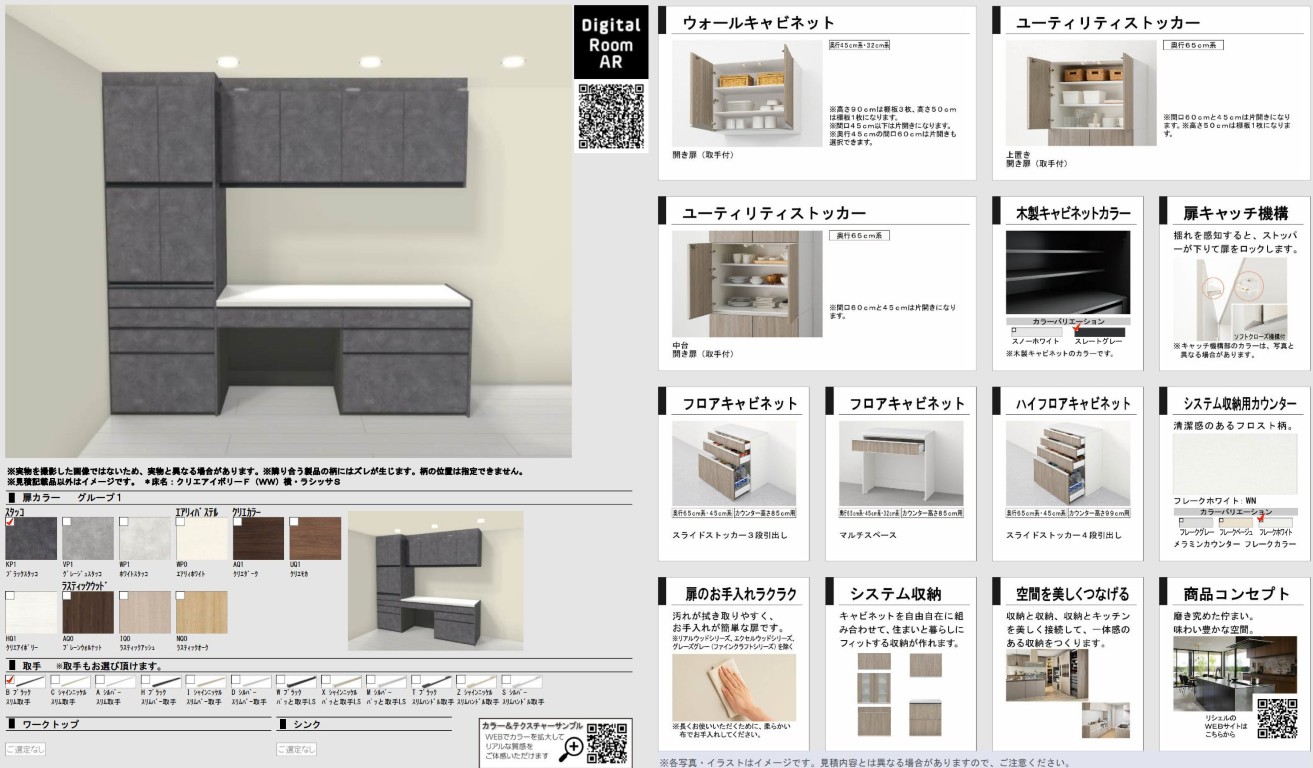This screenshot has width=1313, height=768.
Task: Click the リシェル website QR code
Action: pos(1276,717)
